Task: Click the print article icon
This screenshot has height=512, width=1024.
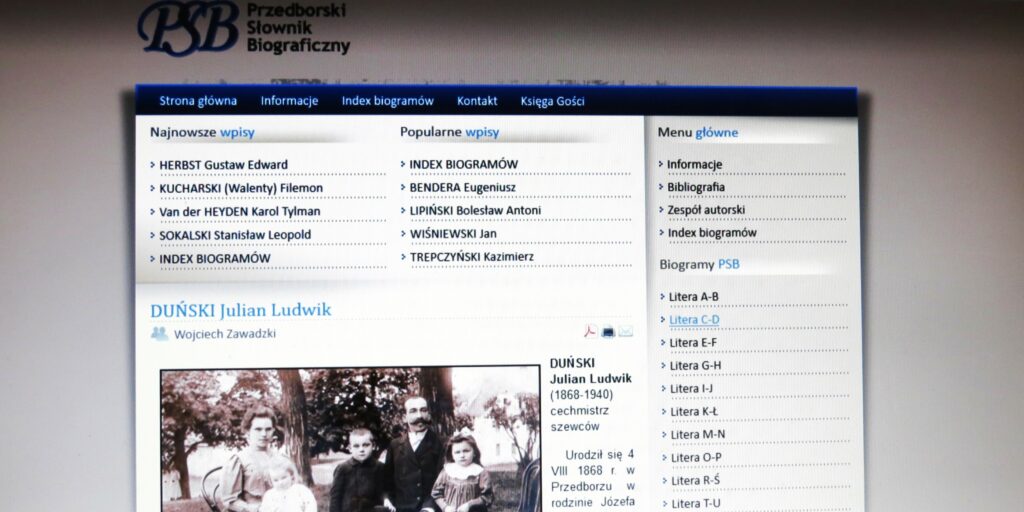Action: point(608,332)
